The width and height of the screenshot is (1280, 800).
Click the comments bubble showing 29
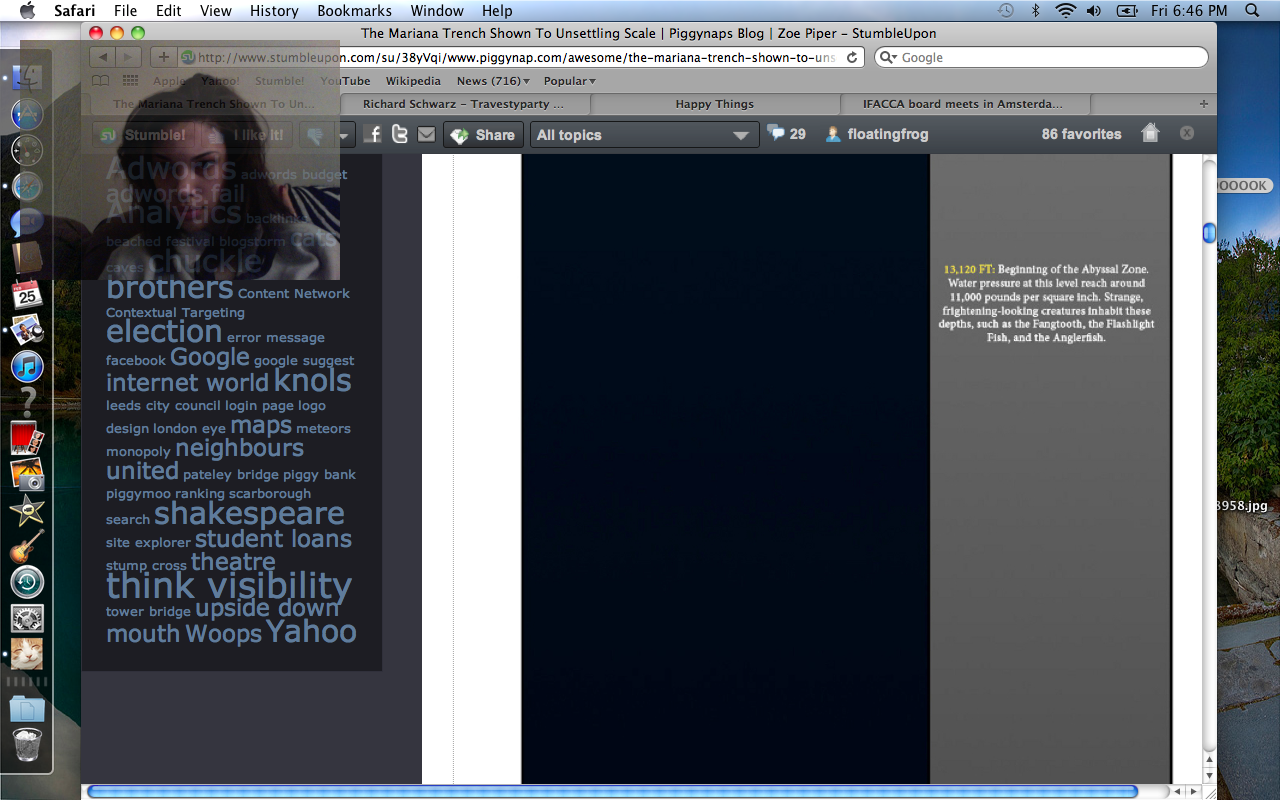click(x=786, y=133)
